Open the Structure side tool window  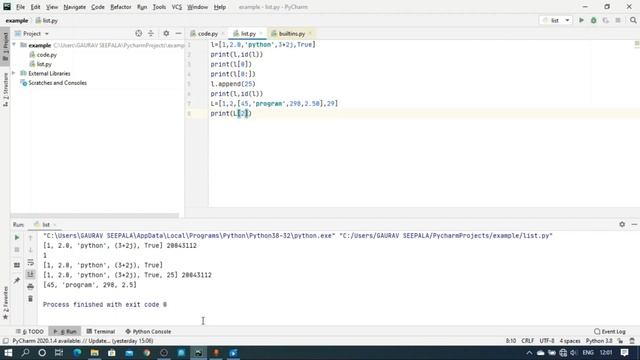(x=5, y=90)
